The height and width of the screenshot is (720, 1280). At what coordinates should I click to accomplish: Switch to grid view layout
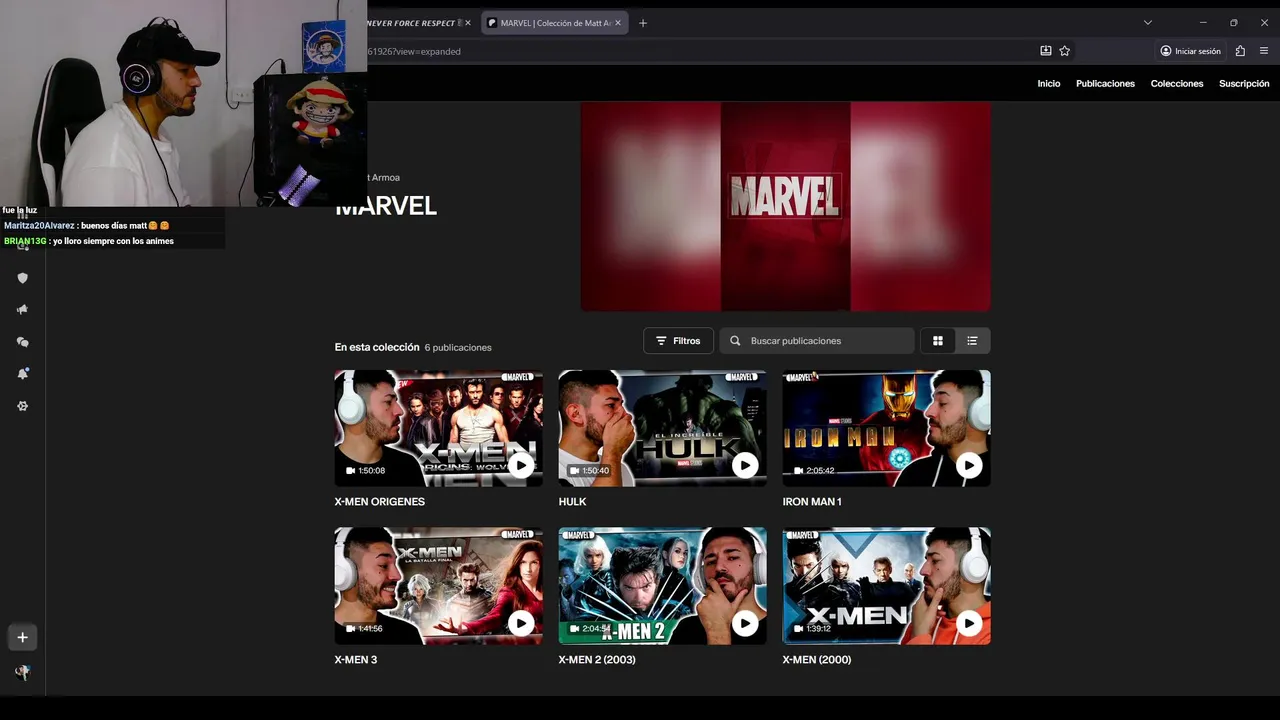point(938,341)
